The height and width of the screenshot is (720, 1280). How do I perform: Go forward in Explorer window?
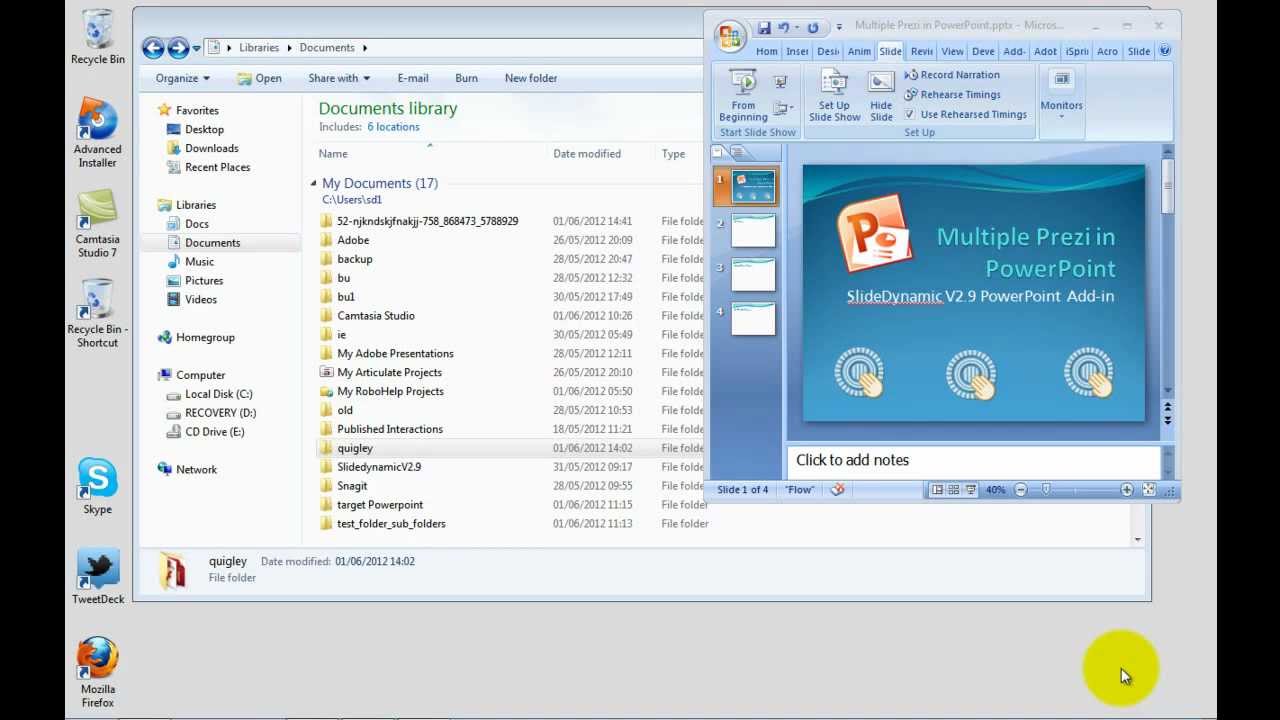178,47
